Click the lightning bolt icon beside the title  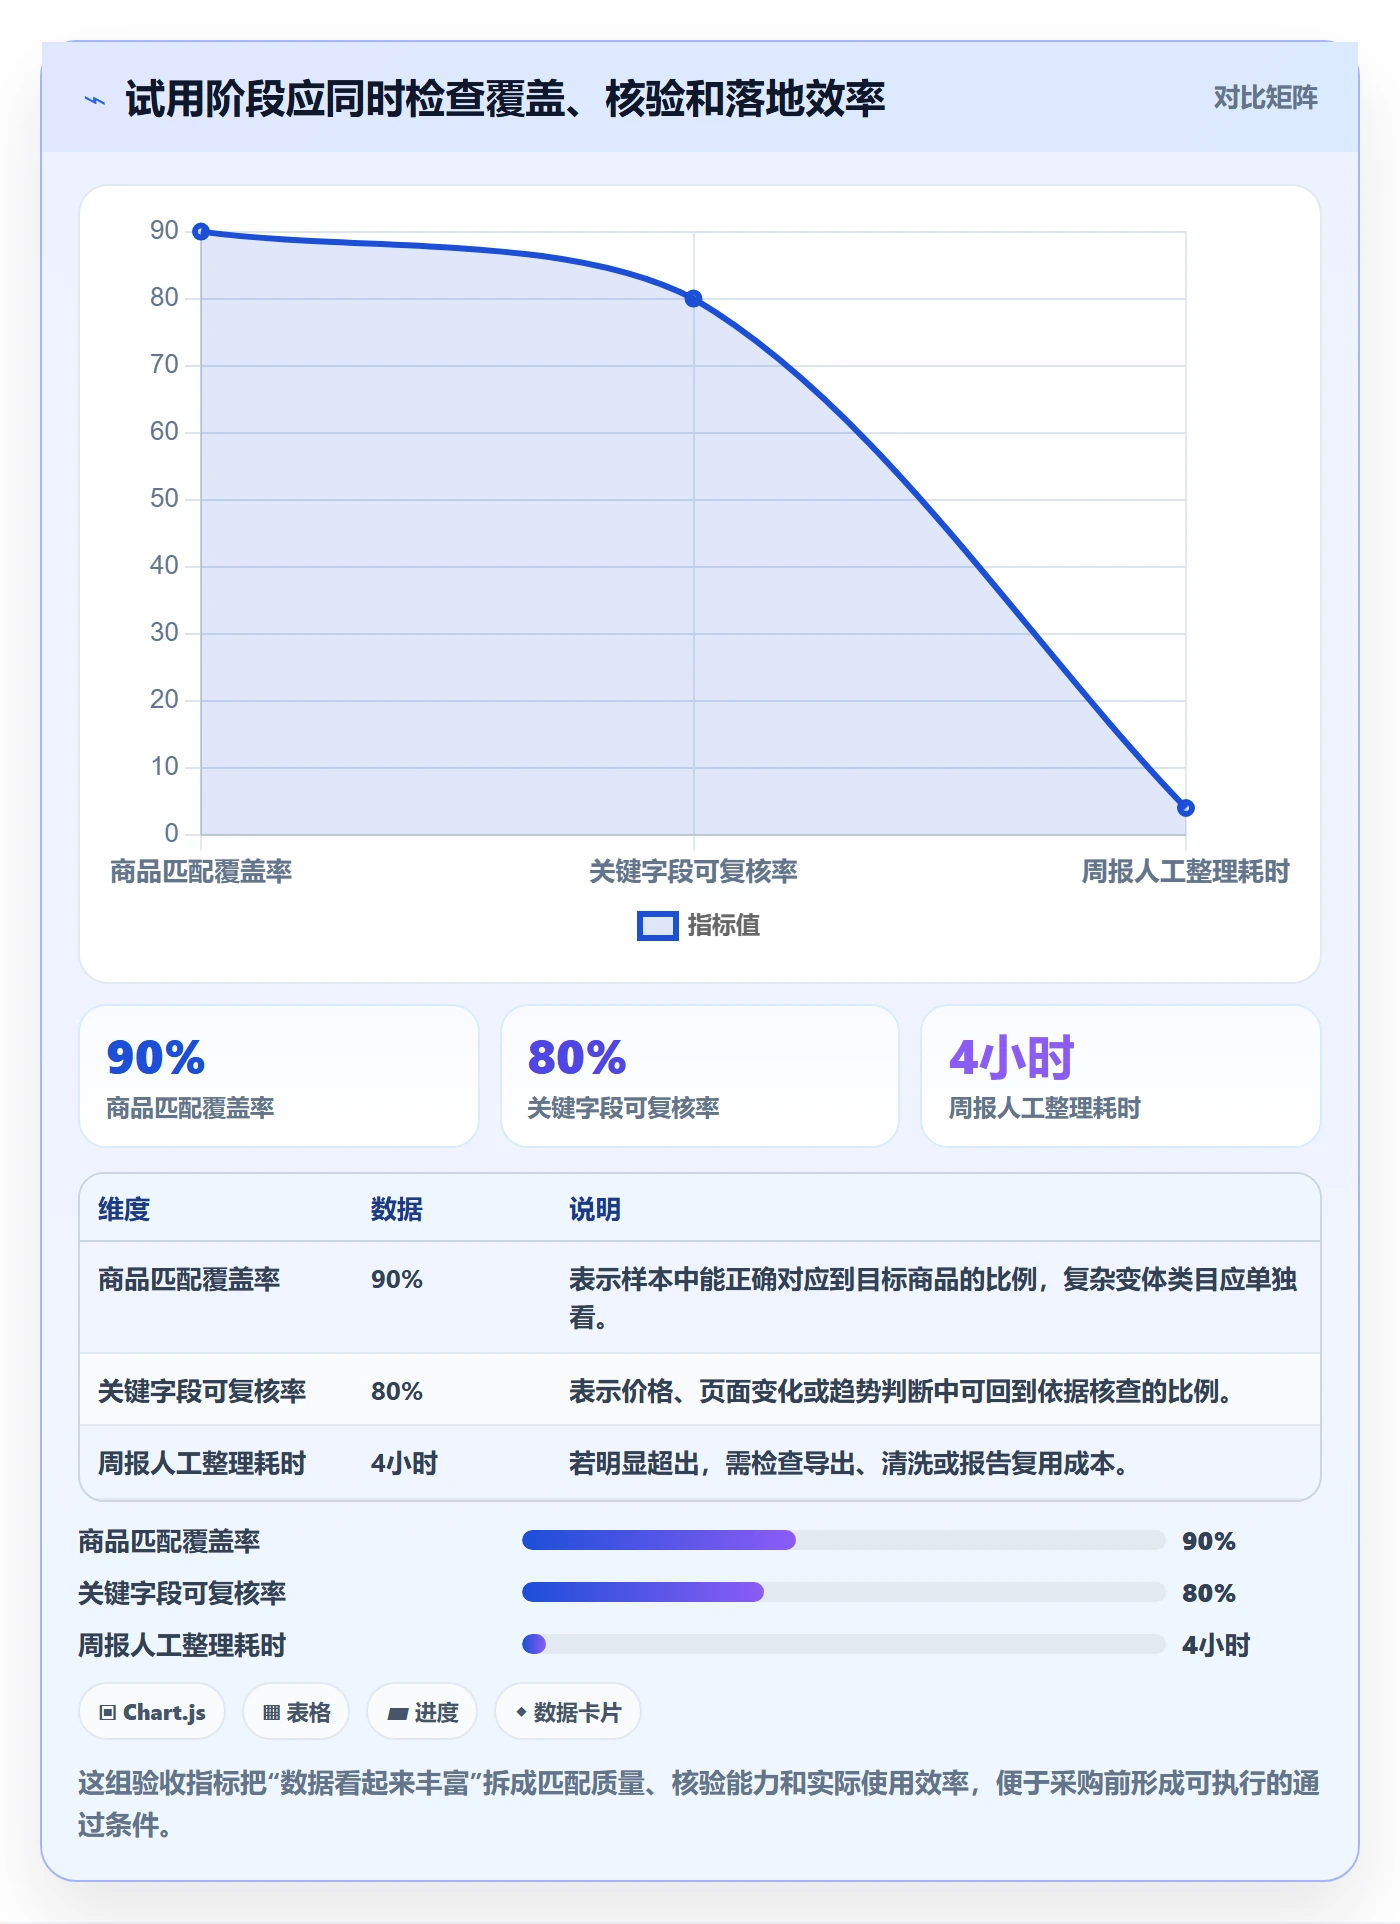[x=95, y=100]
